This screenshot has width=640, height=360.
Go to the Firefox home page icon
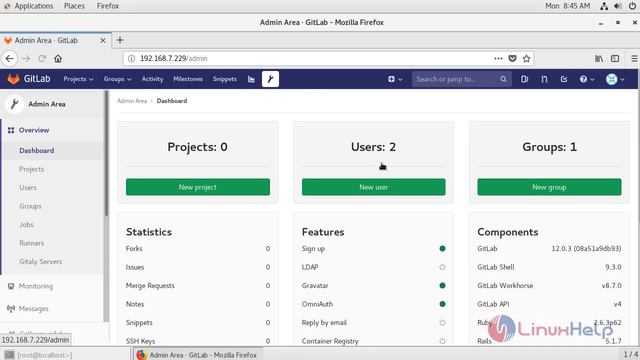(x=58, y=58)
